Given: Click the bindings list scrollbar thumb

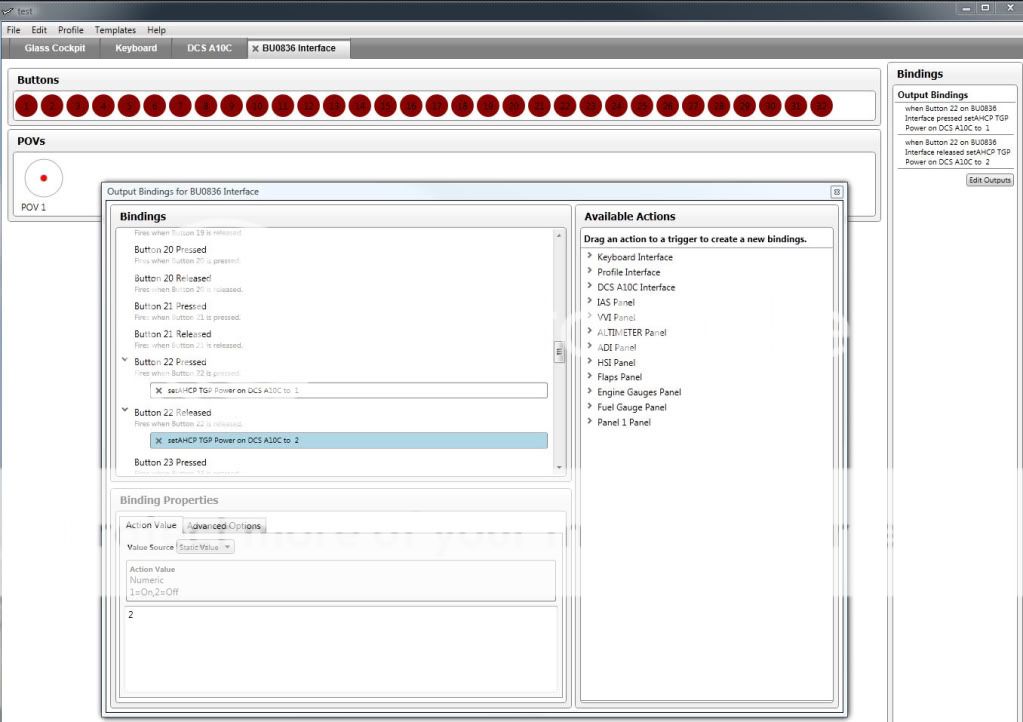Looking at the screenshot, I should click(x=559, y=352).
